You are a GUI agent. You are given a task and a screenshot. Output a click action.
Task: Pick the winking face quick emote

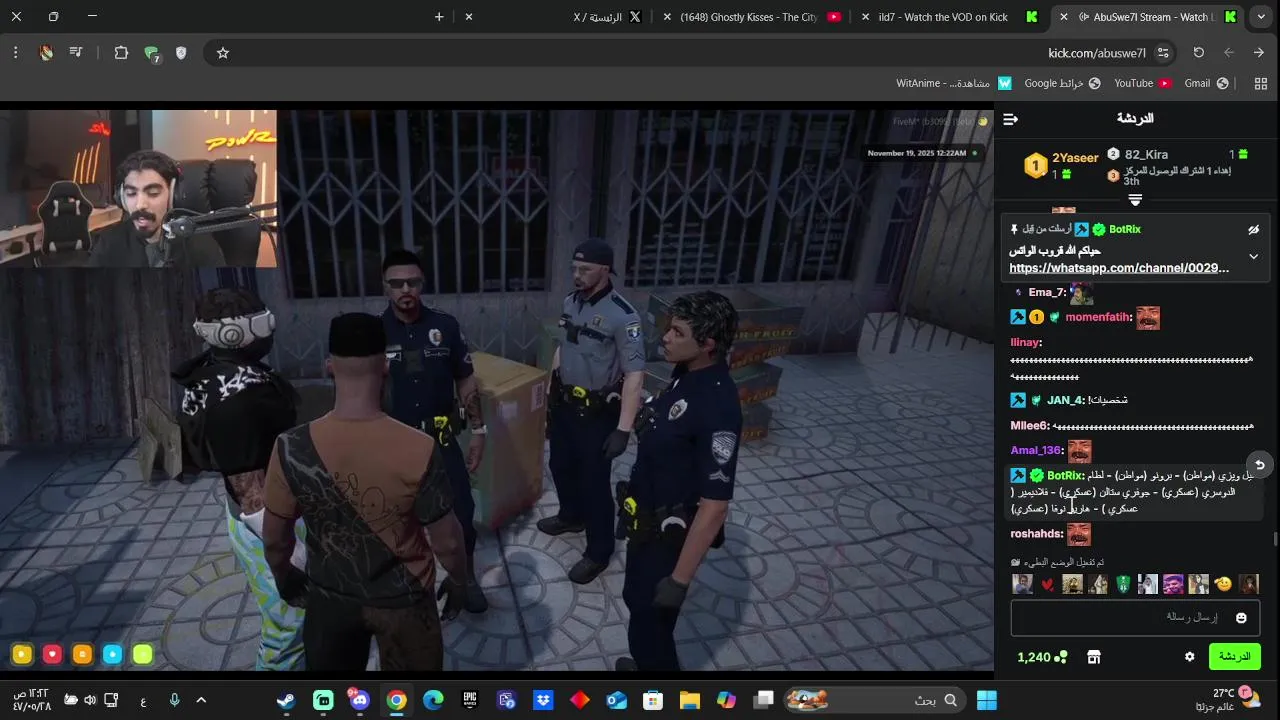tap(1223, 584)
